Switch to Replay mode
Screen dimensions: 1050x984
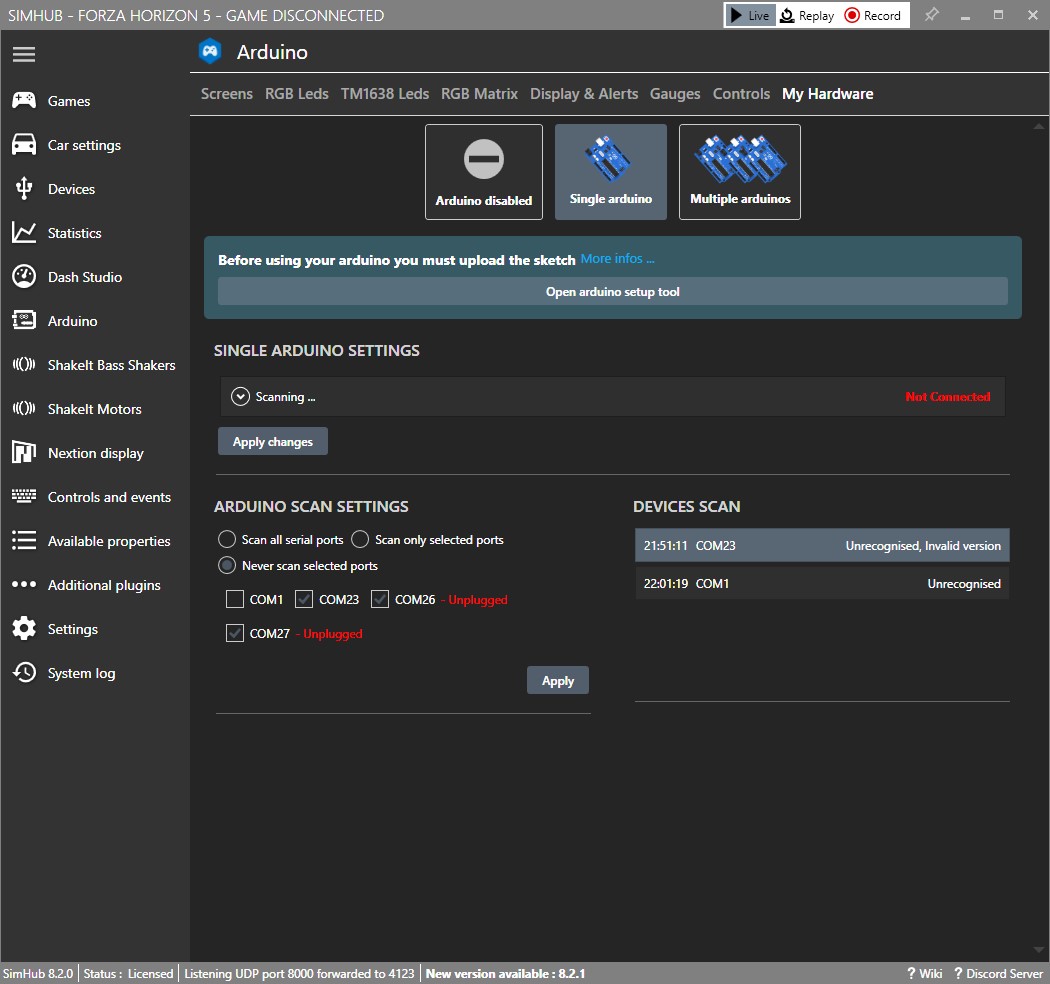(x=808, y=15)
